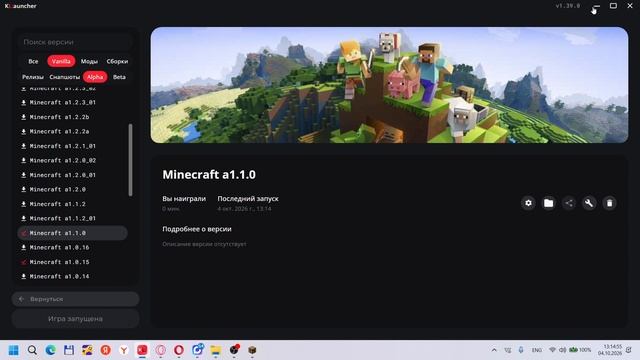Click the share version icon
This screenshot has height=360, width=640.
pos(569,203)
